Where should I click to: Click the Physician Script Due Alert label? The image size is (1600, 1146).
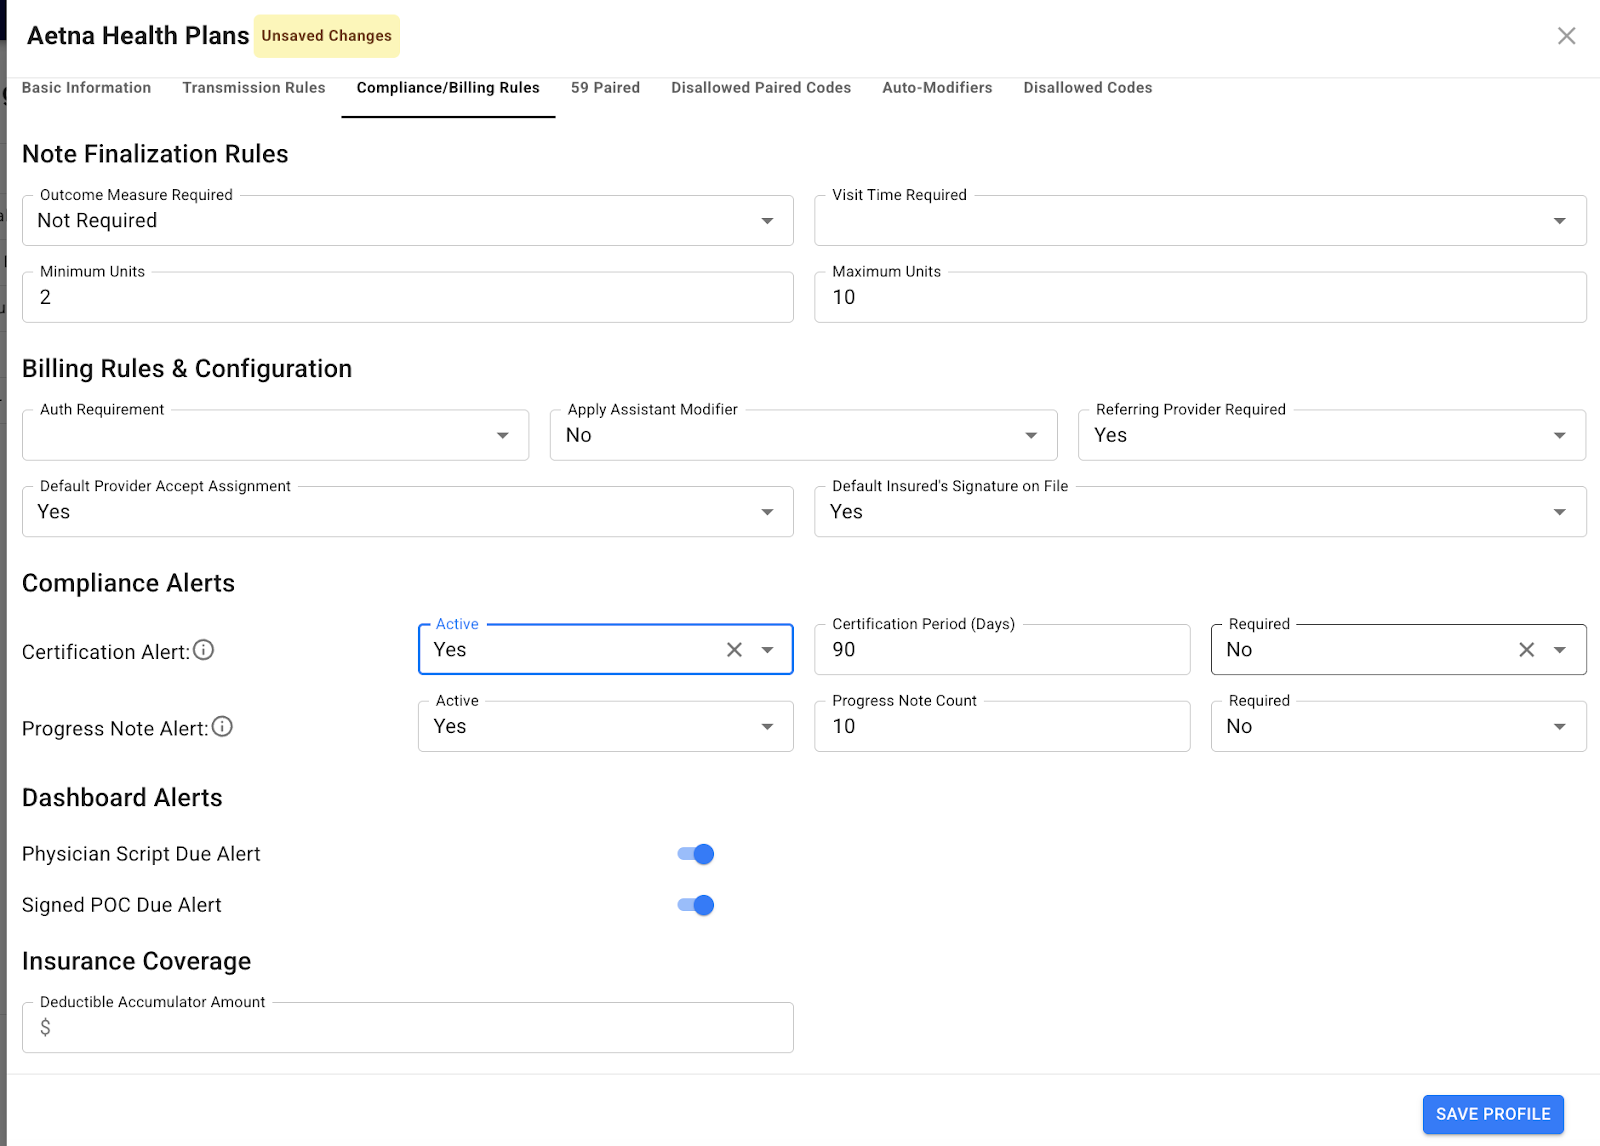(x=141, y=854)
